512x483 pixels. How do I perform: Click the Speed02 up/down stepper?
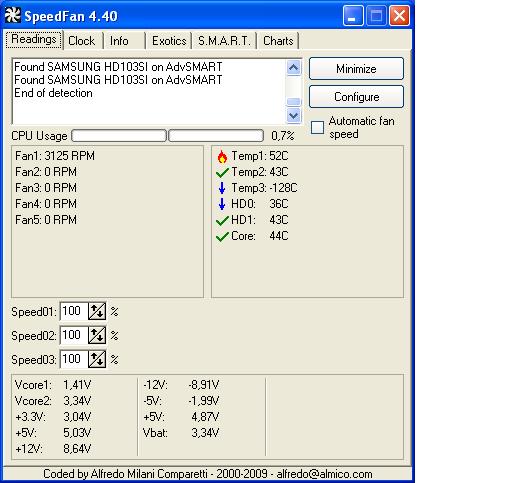click(97, 335)
